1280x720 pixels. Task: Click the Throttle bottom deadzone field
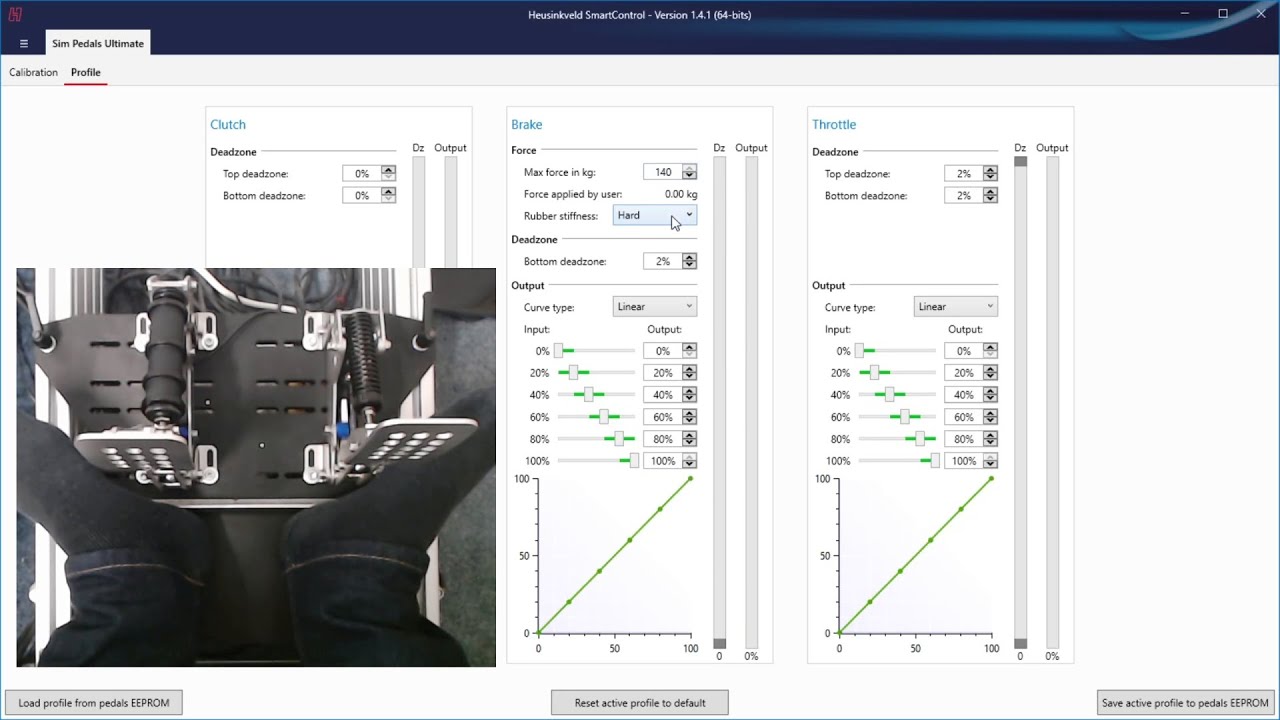pos(963,196)
